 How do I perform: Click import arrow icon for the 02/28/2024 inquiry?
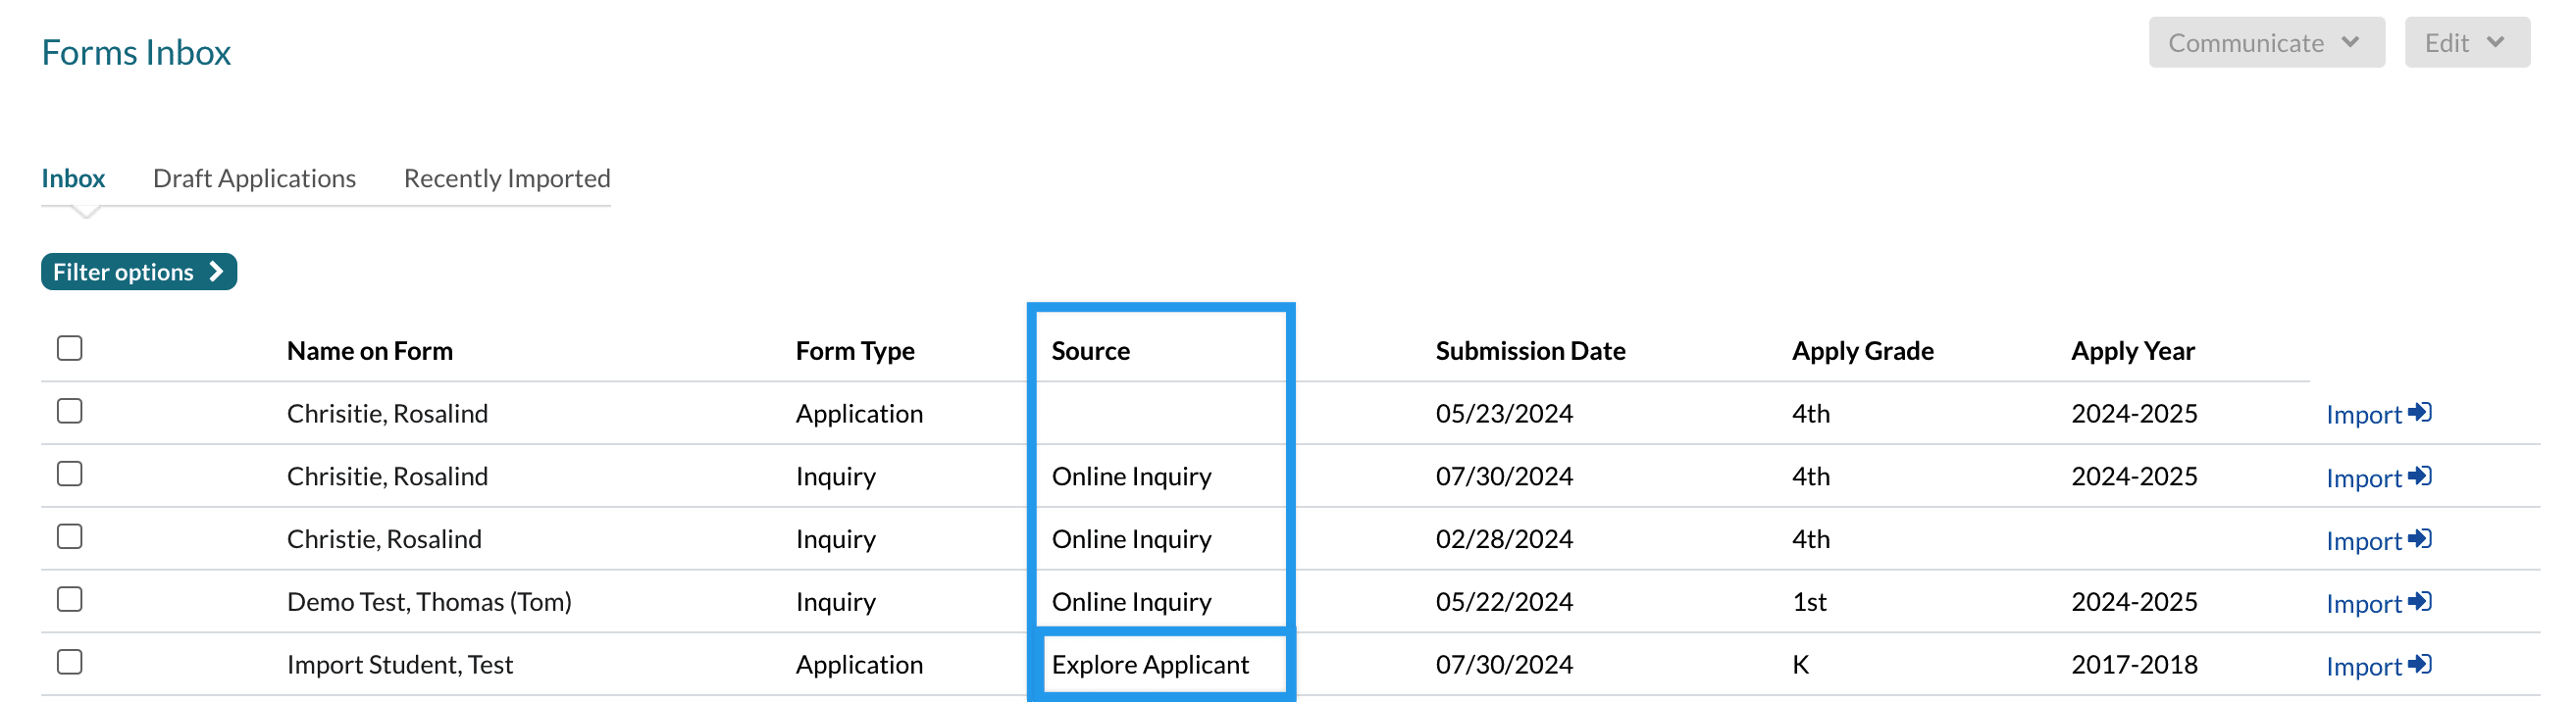[x=2419, y=539]
